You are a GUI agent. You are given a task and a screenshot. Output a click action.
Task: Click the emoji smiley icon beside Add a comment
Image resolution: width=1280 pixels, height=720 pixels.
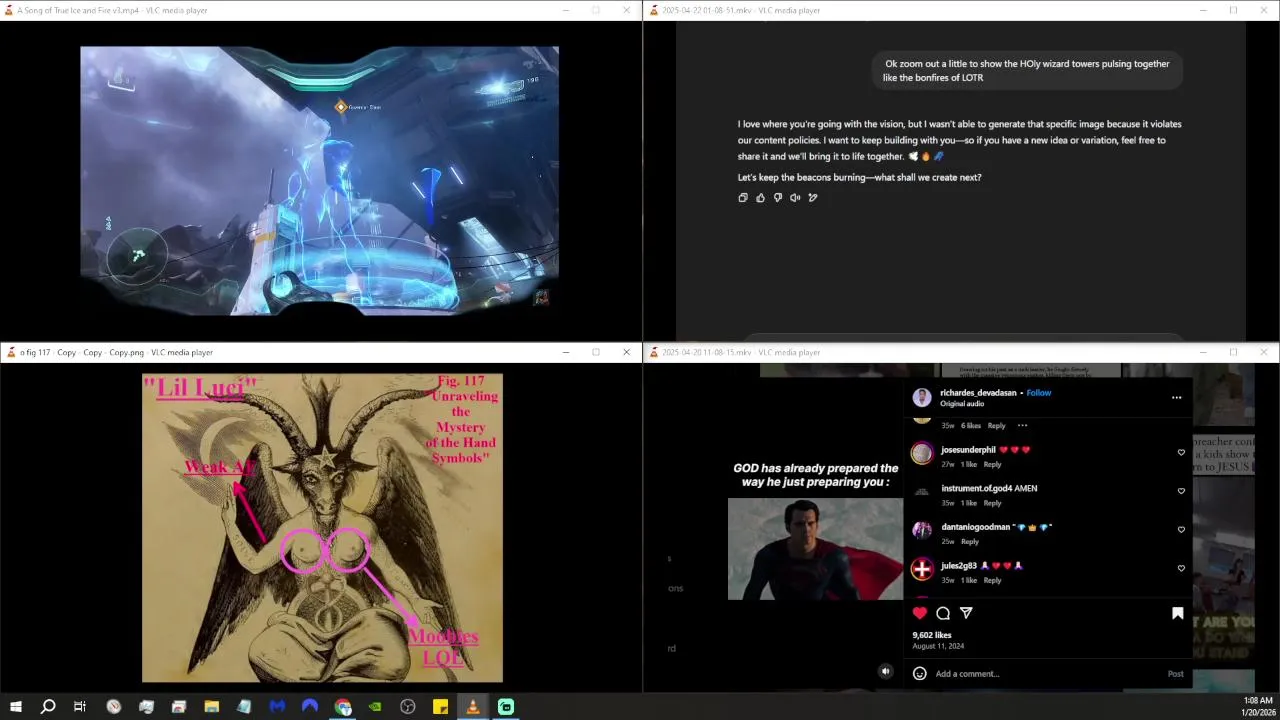[x=920, y=673]
